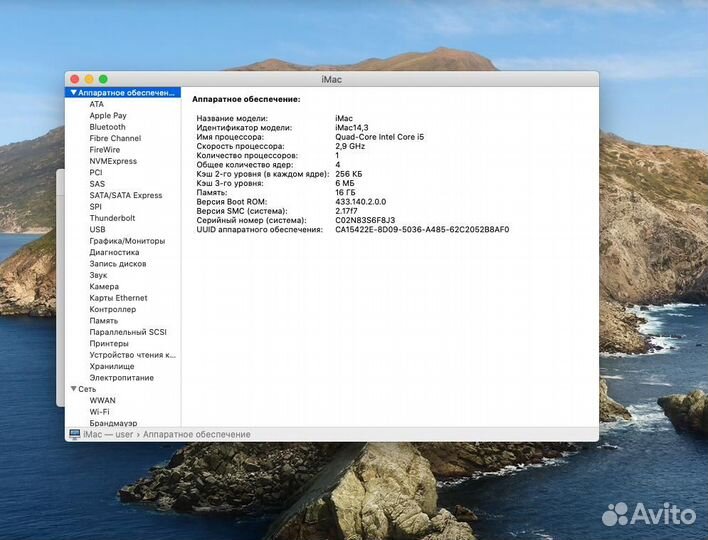Click processor name Quad-Core Intel Core i5

(x=380, y=137)
